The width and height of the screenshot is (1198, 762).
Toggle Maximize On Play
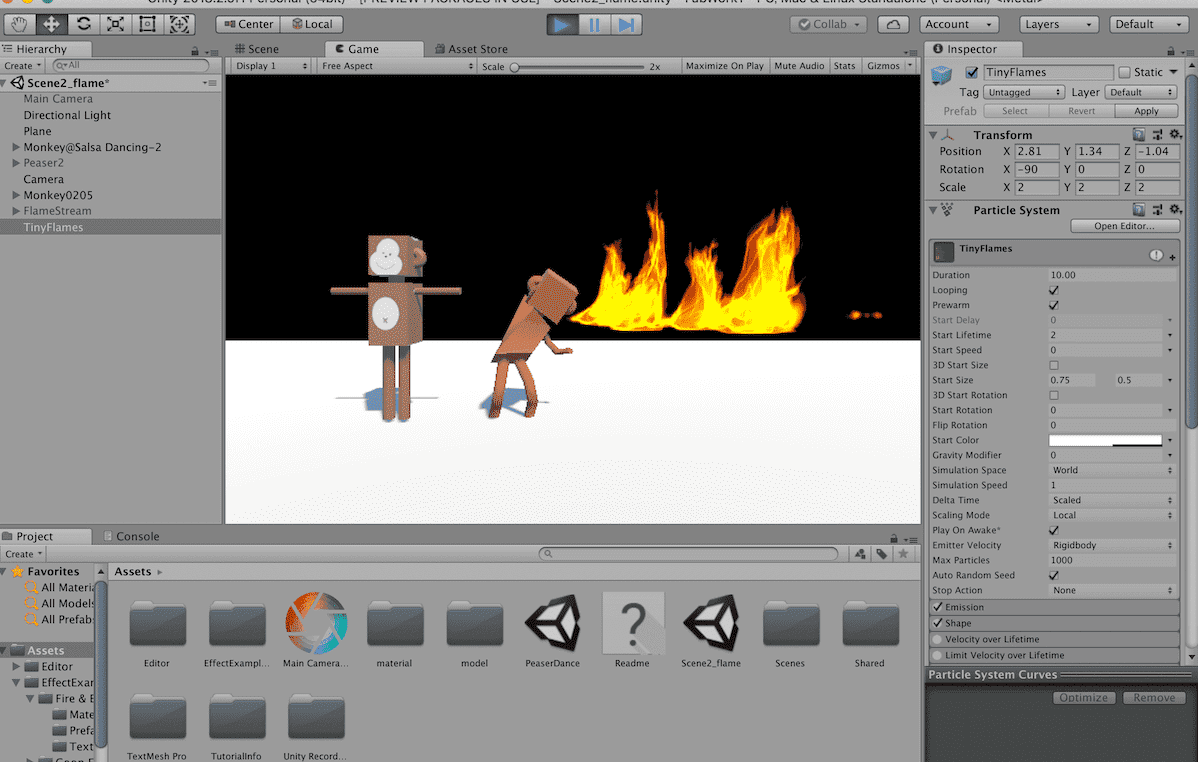(724, 66)
